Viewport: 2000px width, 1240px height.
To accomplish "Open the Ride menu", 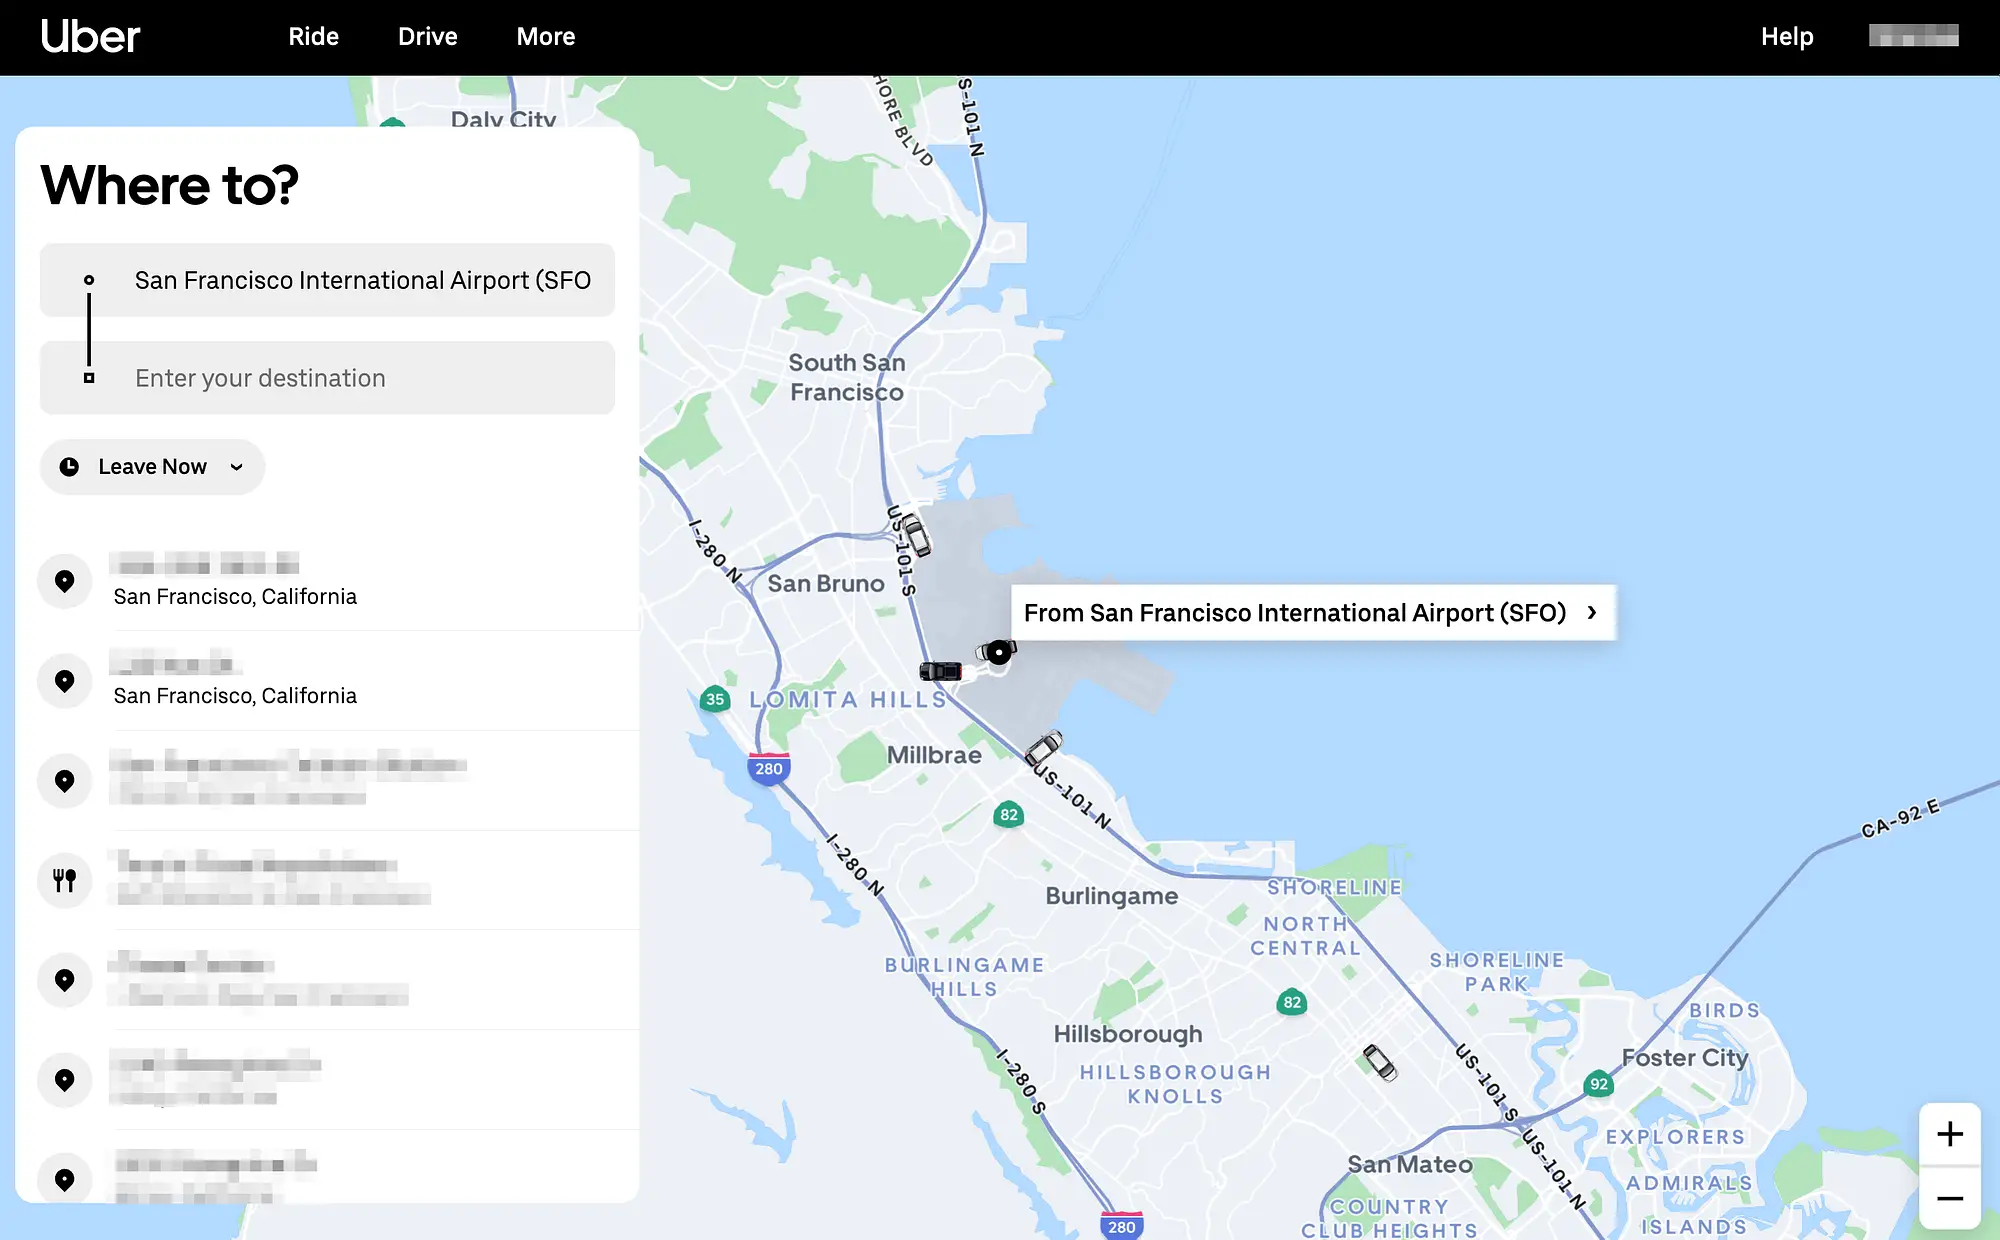I will tap(313, 37).
